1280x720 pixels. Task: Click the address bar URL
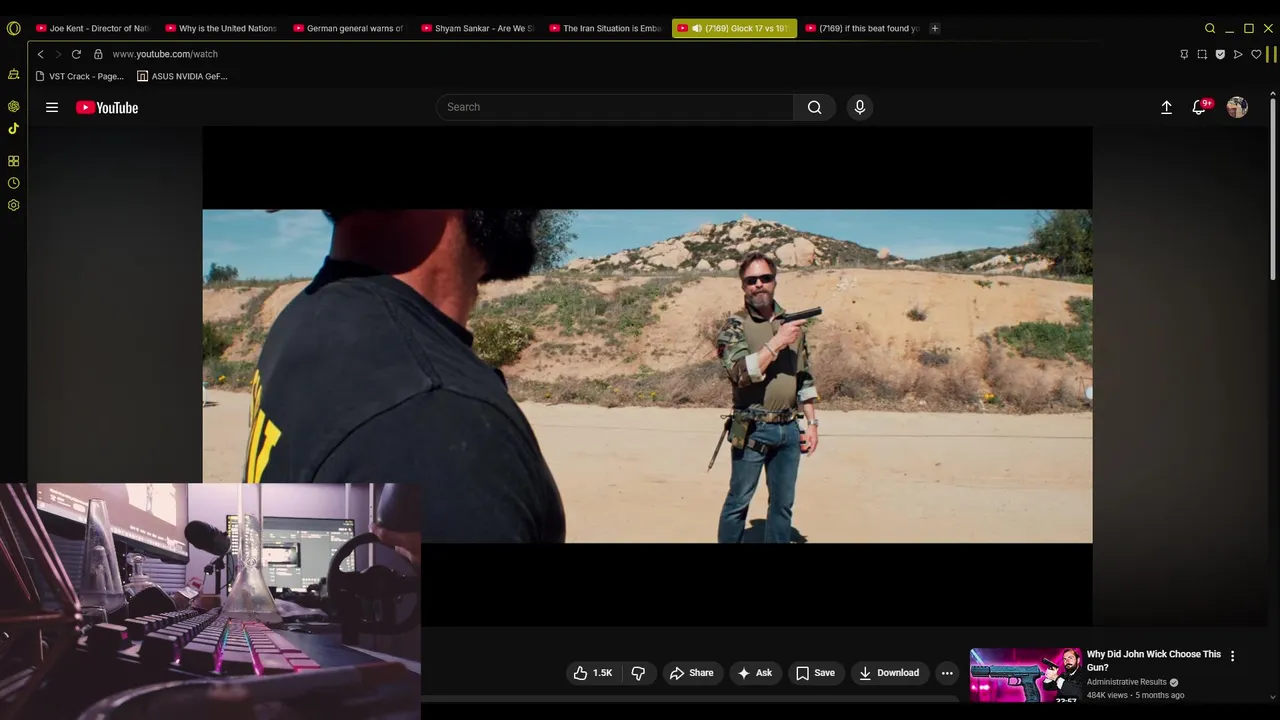(165, 54)
